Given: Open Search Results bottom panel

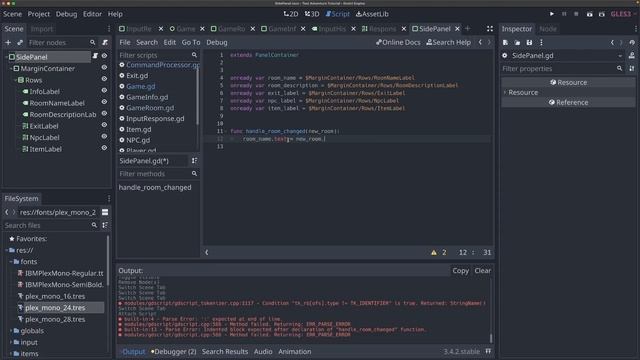Looking at the screenshot, I should coord(224,351).
